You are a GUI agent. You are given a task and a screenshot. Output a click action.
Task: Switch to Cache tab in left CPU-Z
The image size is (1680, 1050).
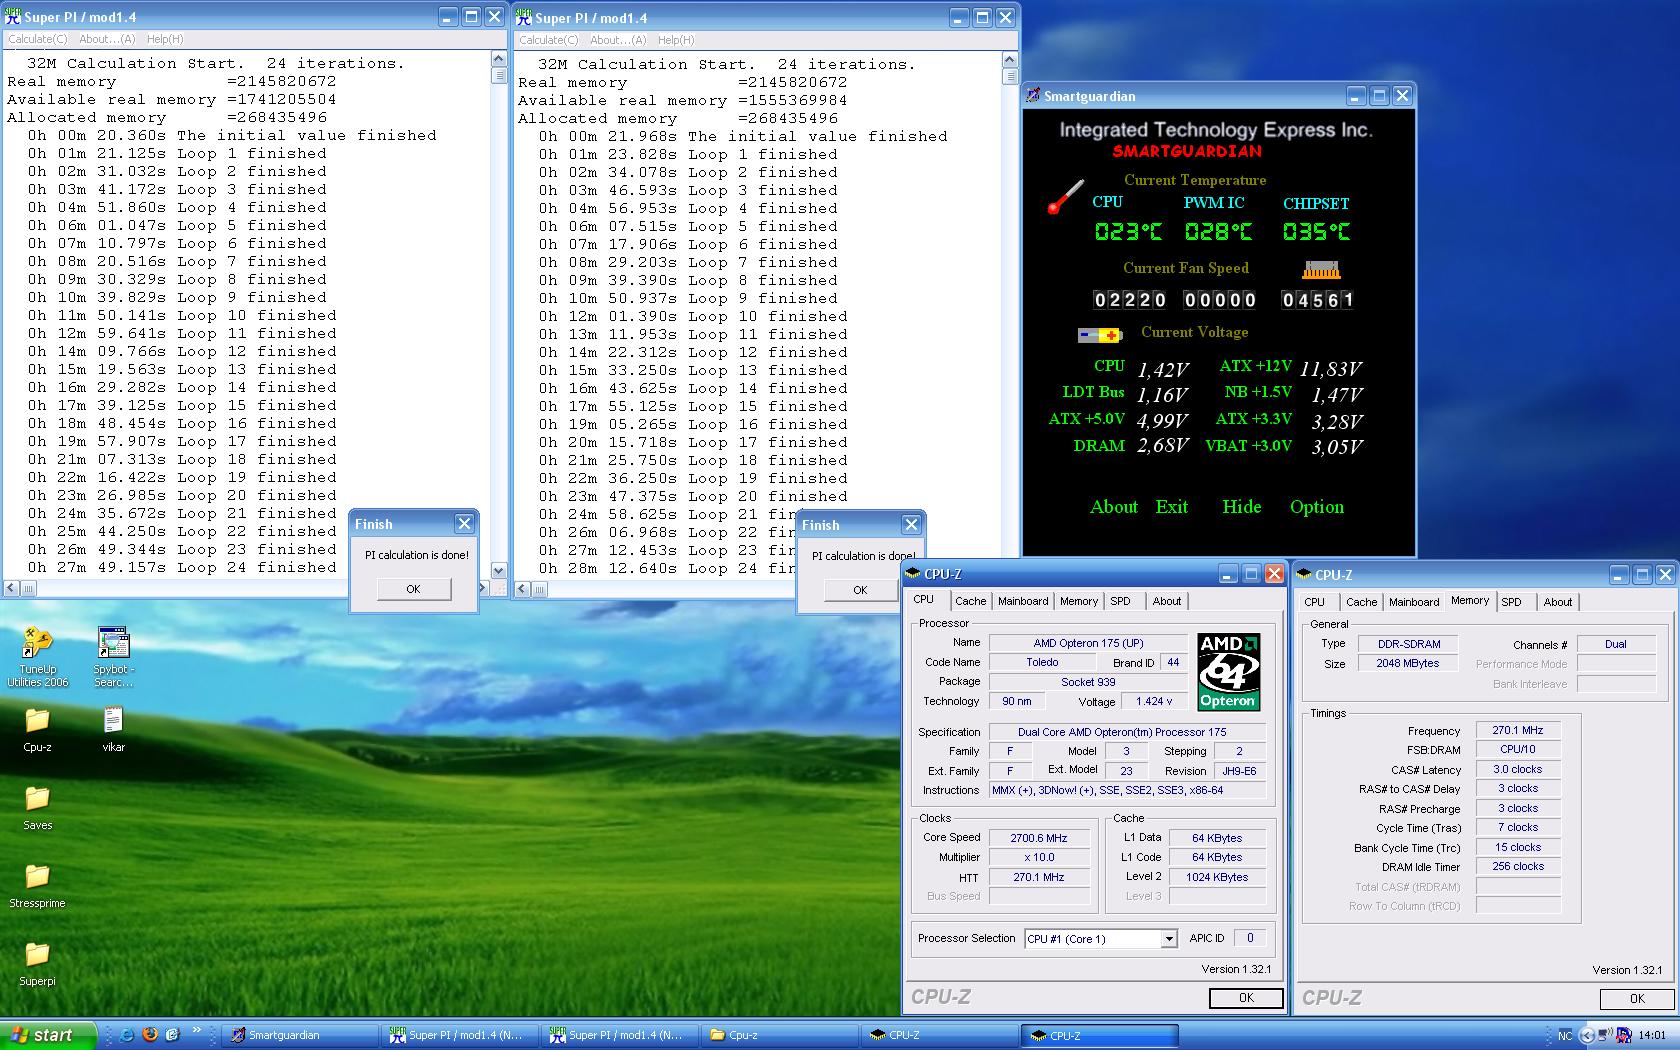coord(970,601)
